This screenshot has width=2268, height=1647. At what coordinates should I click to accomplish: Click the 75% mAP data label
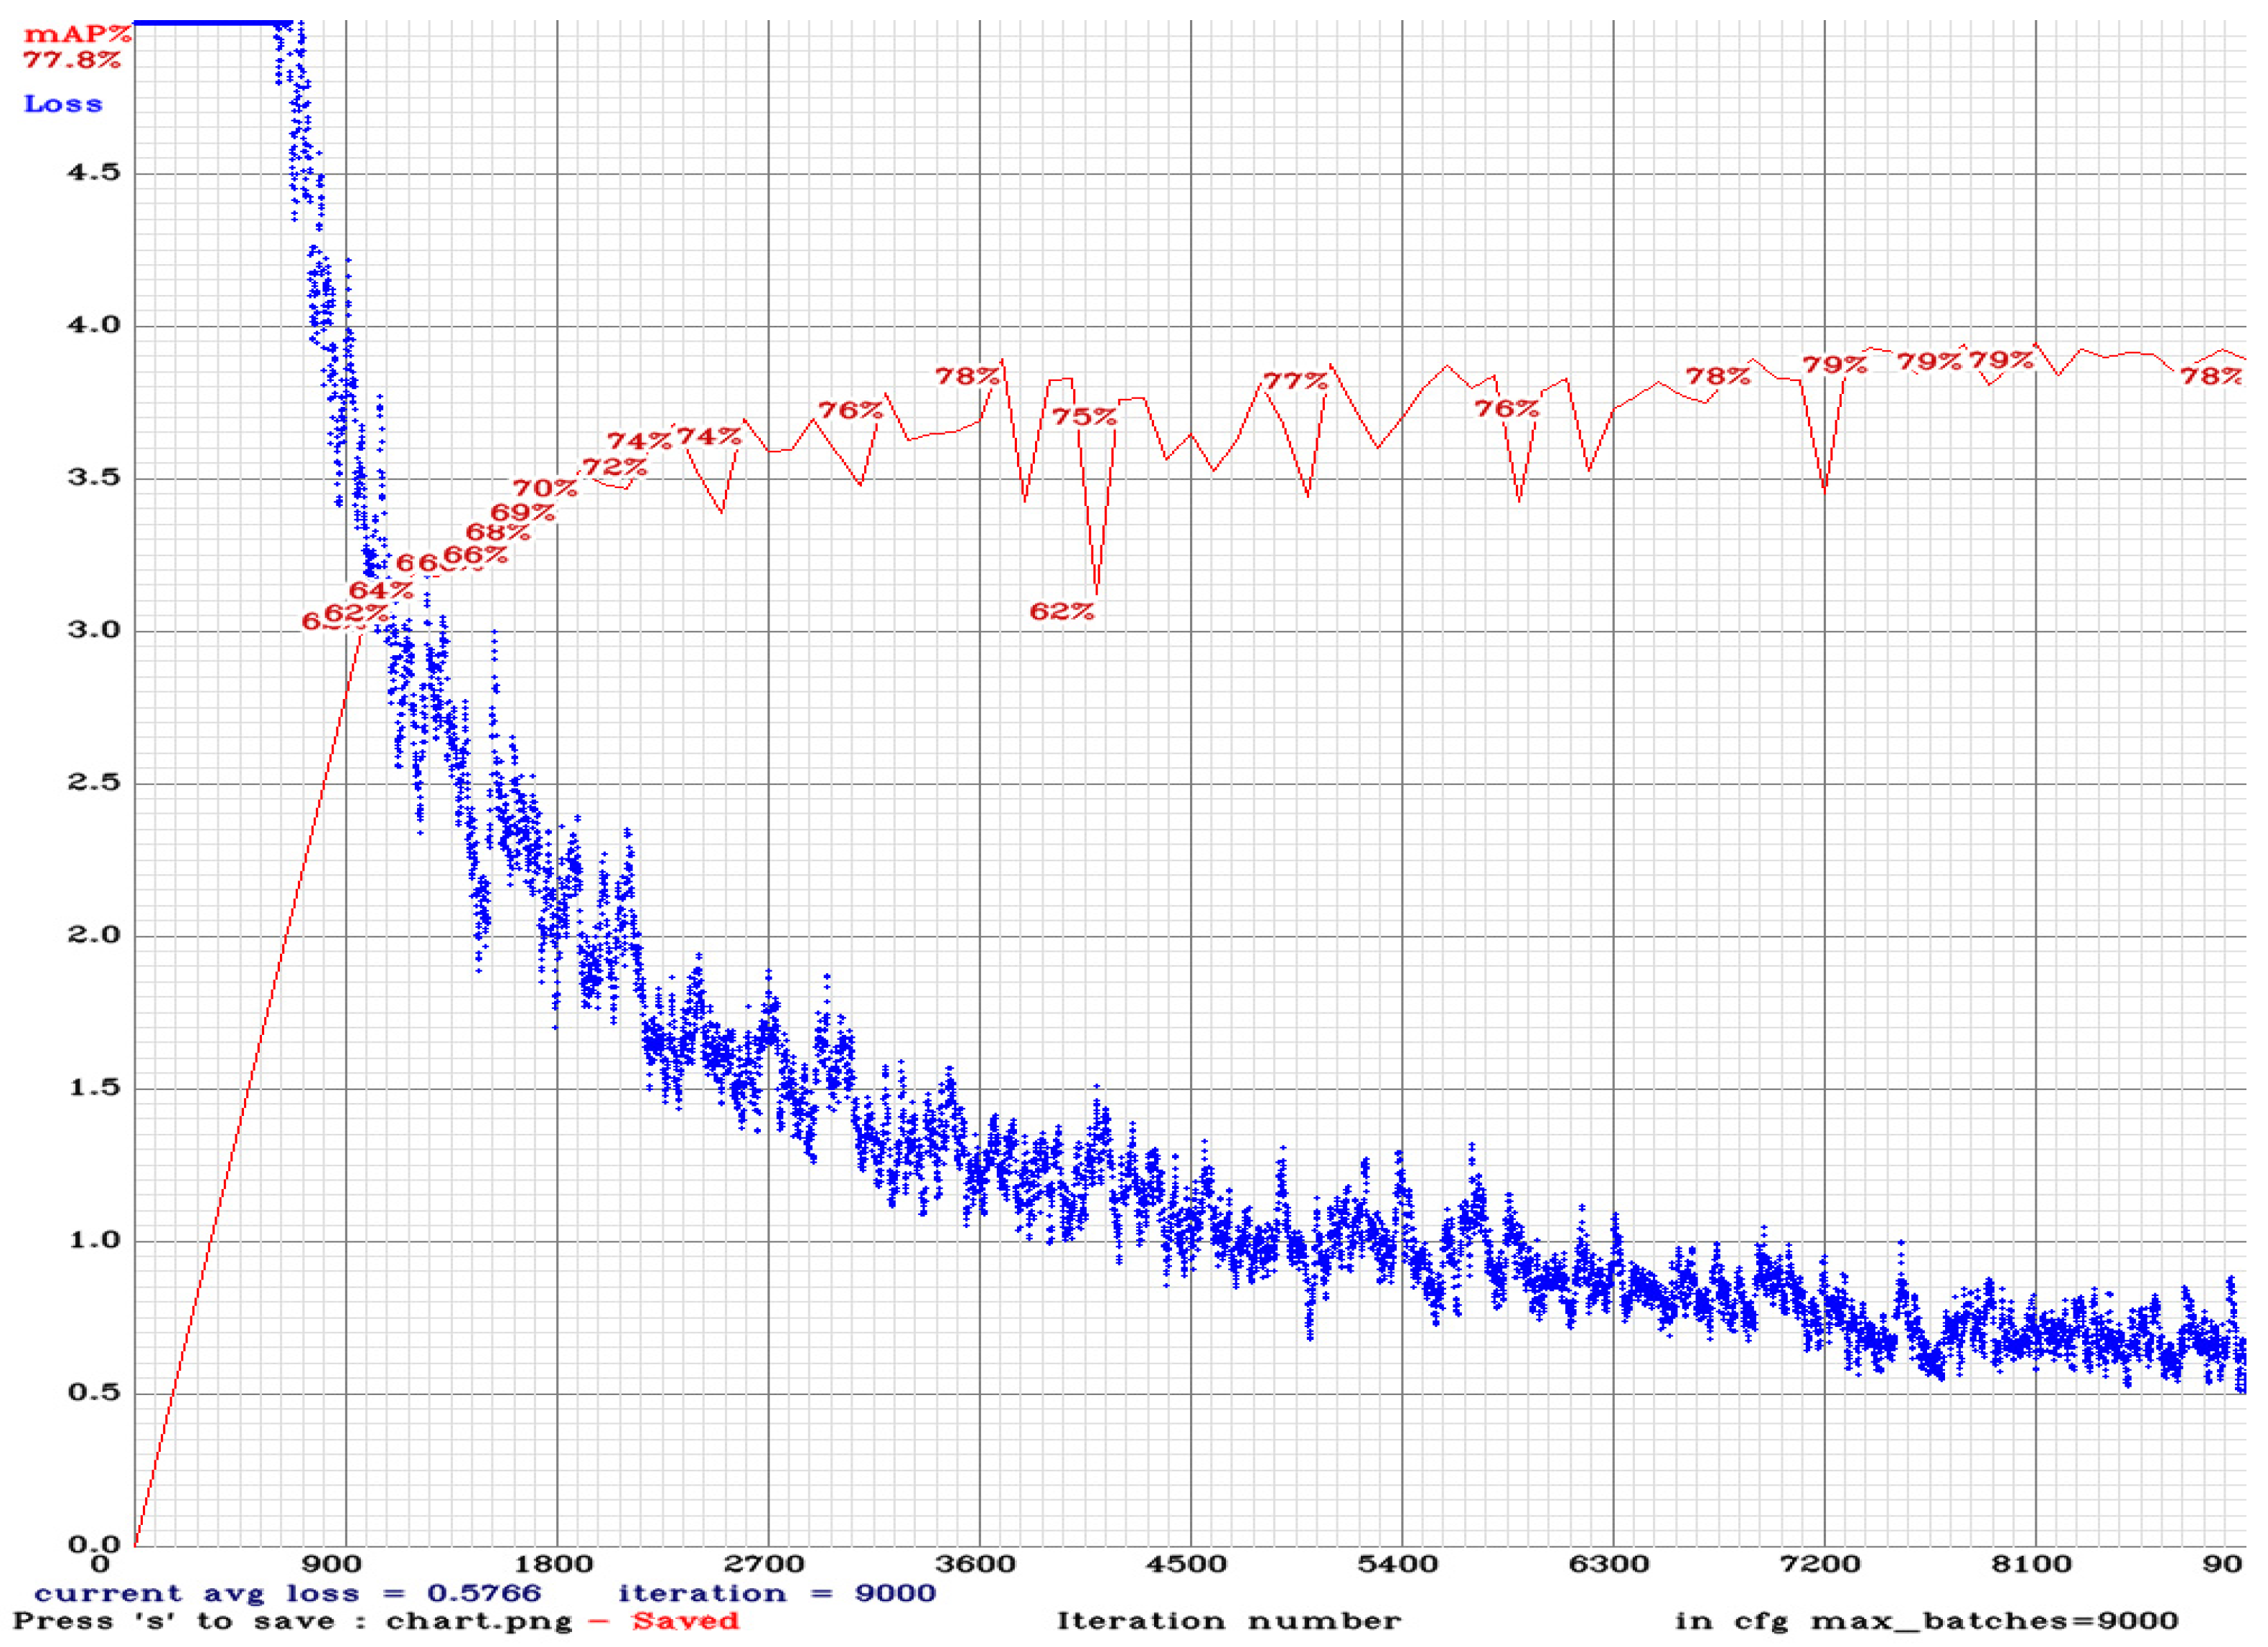click(1084, 417)
